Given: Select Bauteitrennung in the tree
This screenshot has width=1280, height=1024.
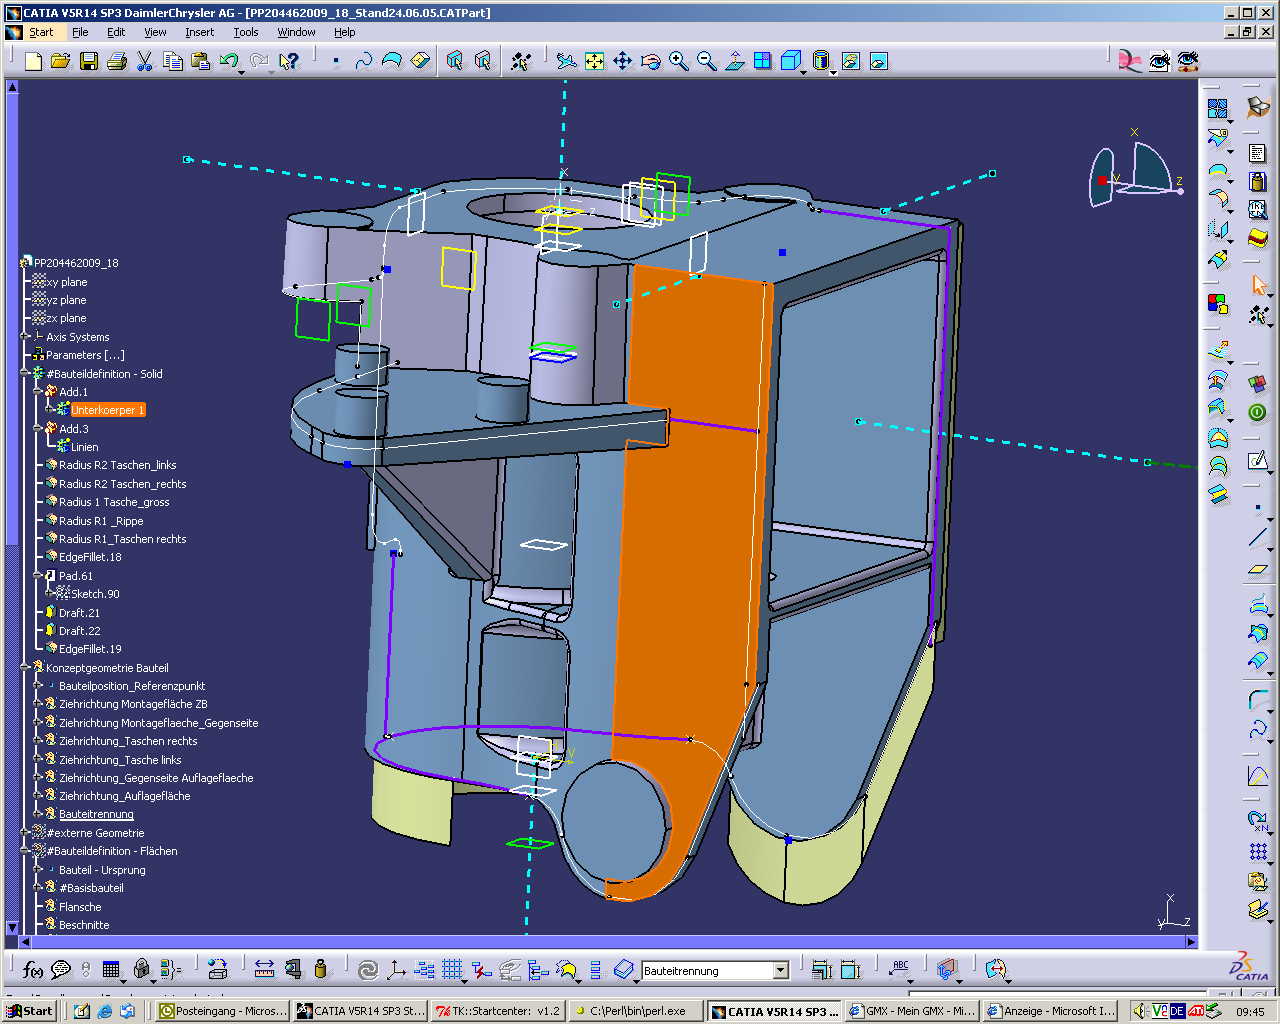Looking at the screenshot, I should tap(96, 814).
